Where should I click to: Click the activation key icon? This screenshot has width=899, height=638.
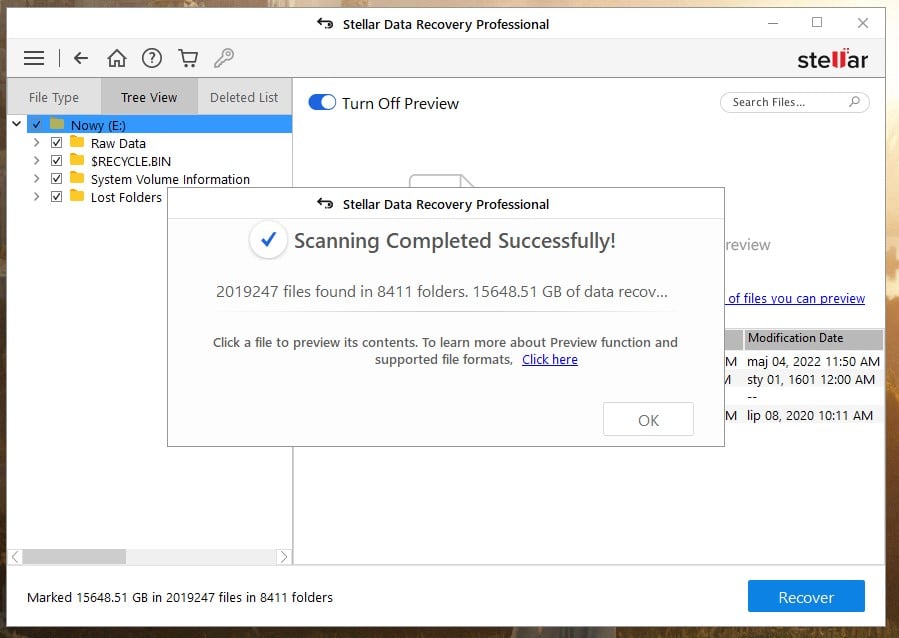coord(224,58)
